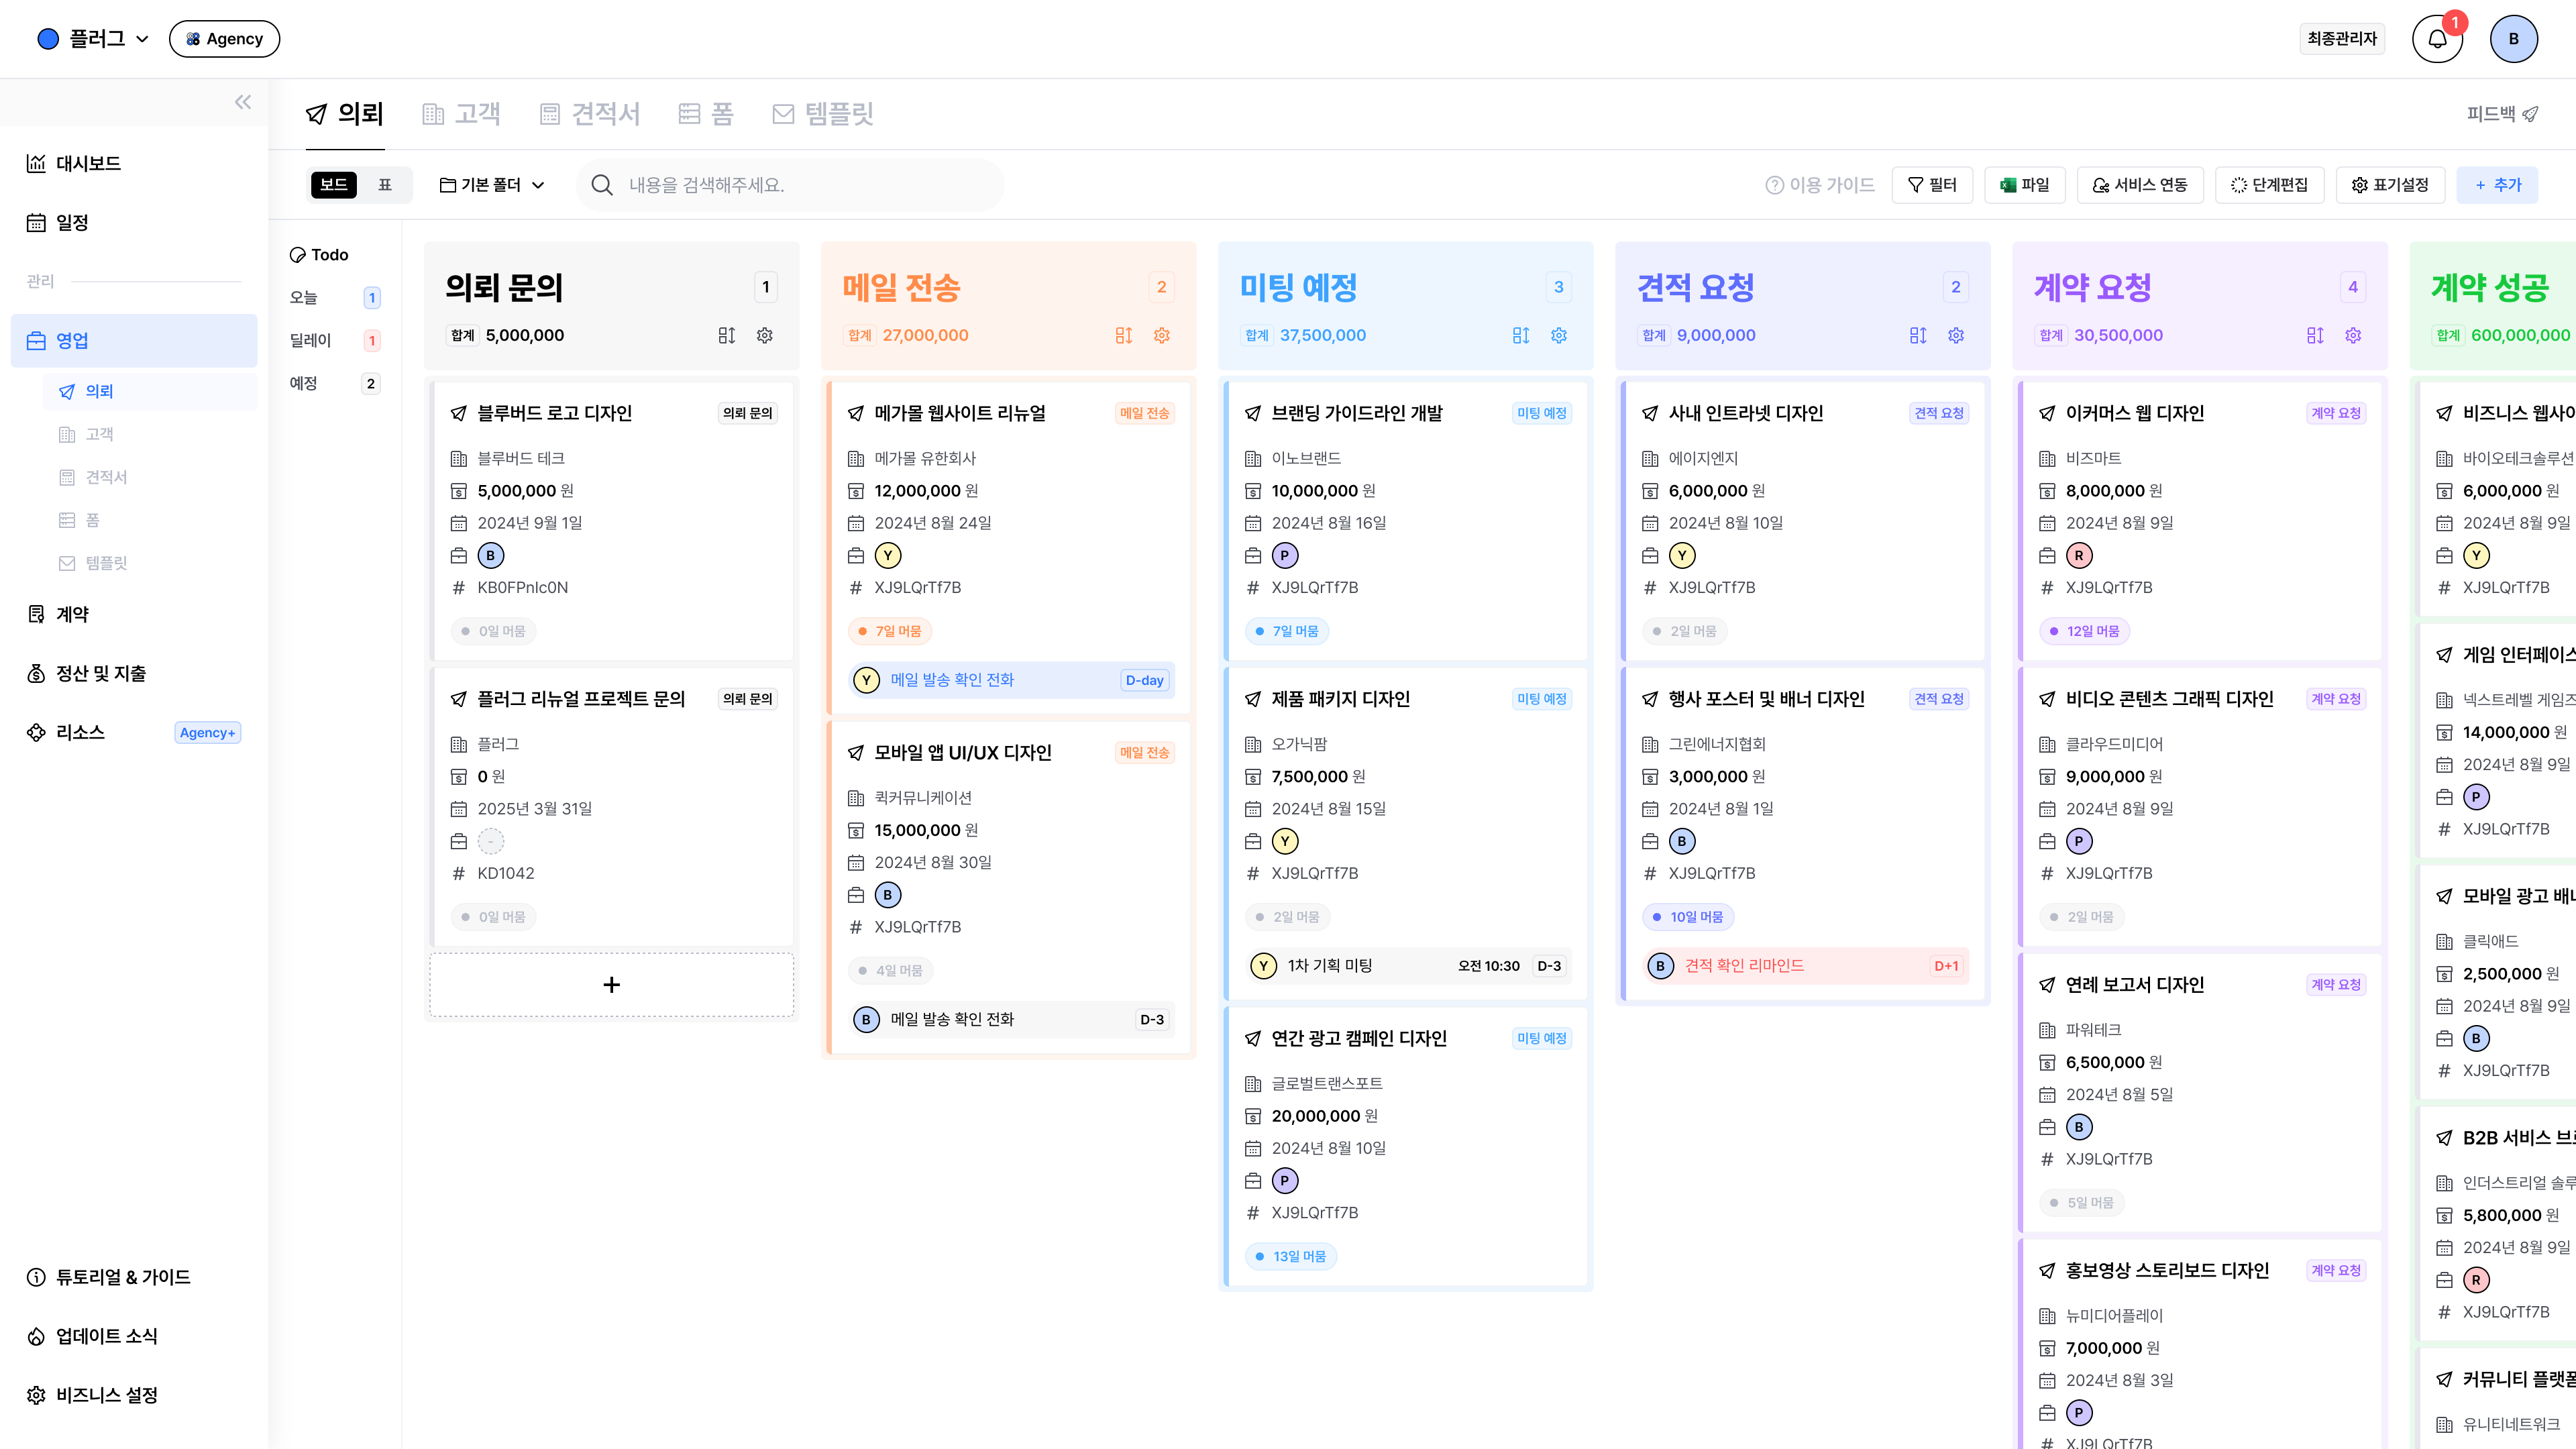The image size is (2576, 1449).
Task: Click 최종관리자 role badge
Action: point(2341,39)
